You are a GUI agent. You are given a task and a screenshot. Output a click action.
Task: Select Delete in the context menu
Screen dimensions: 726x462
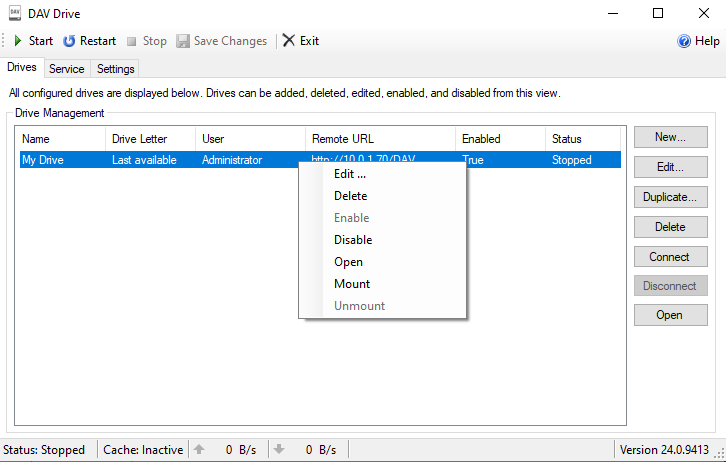point(350,196)
